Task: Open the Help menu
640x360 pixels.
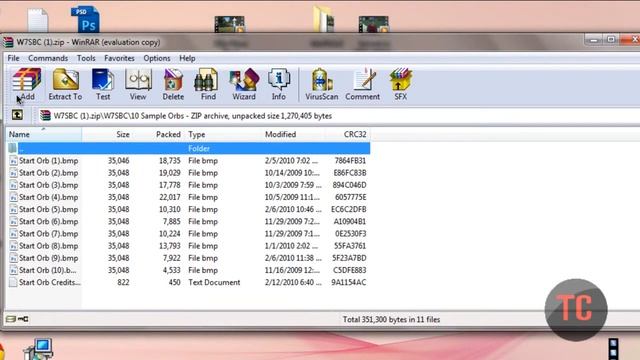Action: (x=187, y=58)
